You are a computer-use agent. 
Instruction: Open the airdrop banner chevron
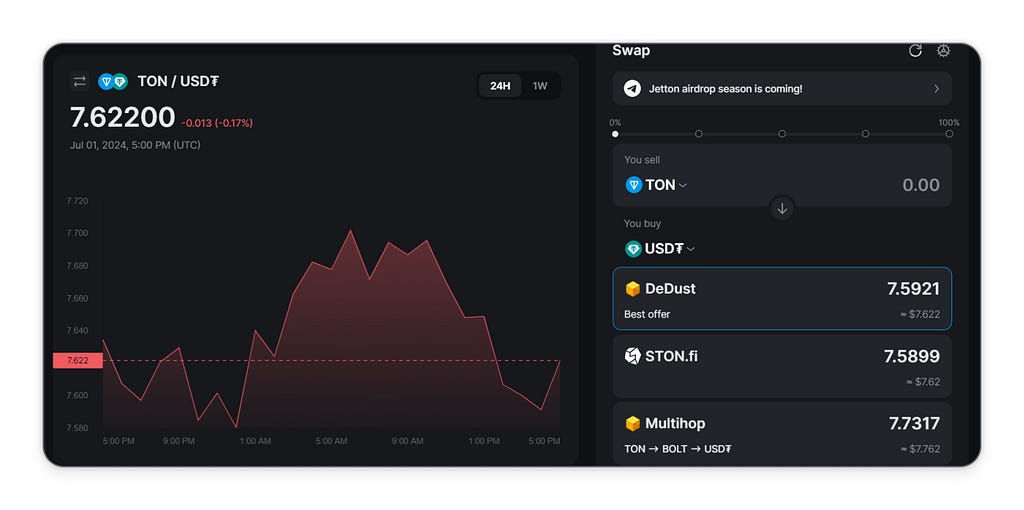click(x=936, y=88)
